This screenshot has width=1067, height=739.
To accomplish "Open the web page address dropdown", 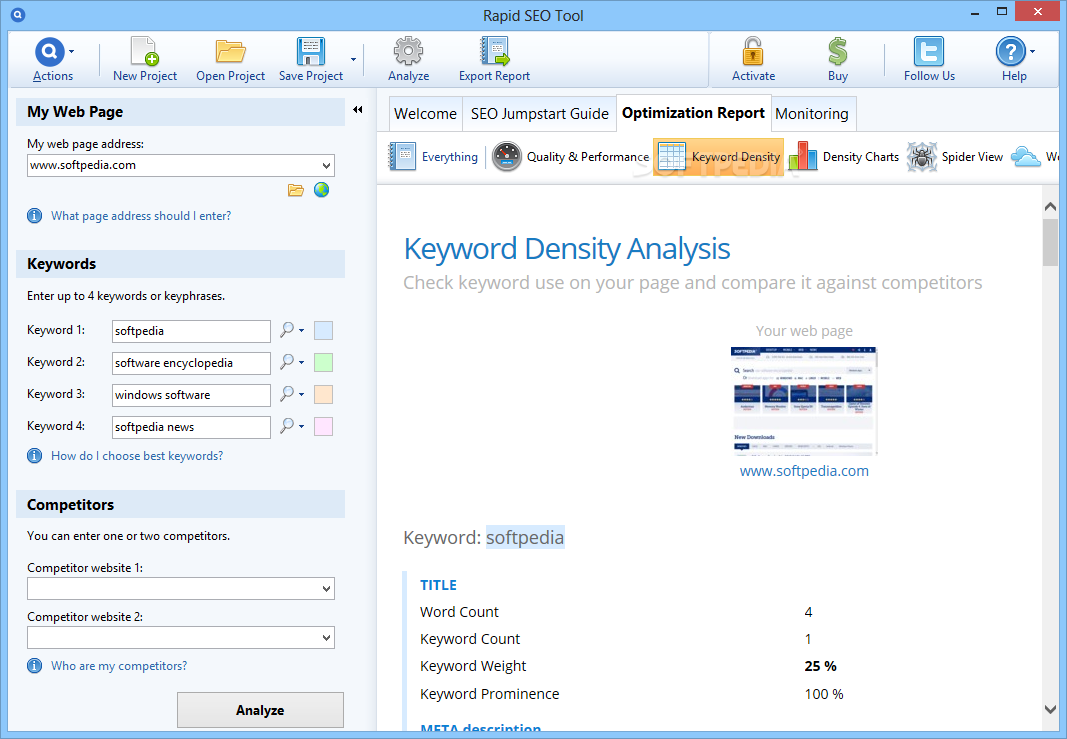I will point(327,165).
